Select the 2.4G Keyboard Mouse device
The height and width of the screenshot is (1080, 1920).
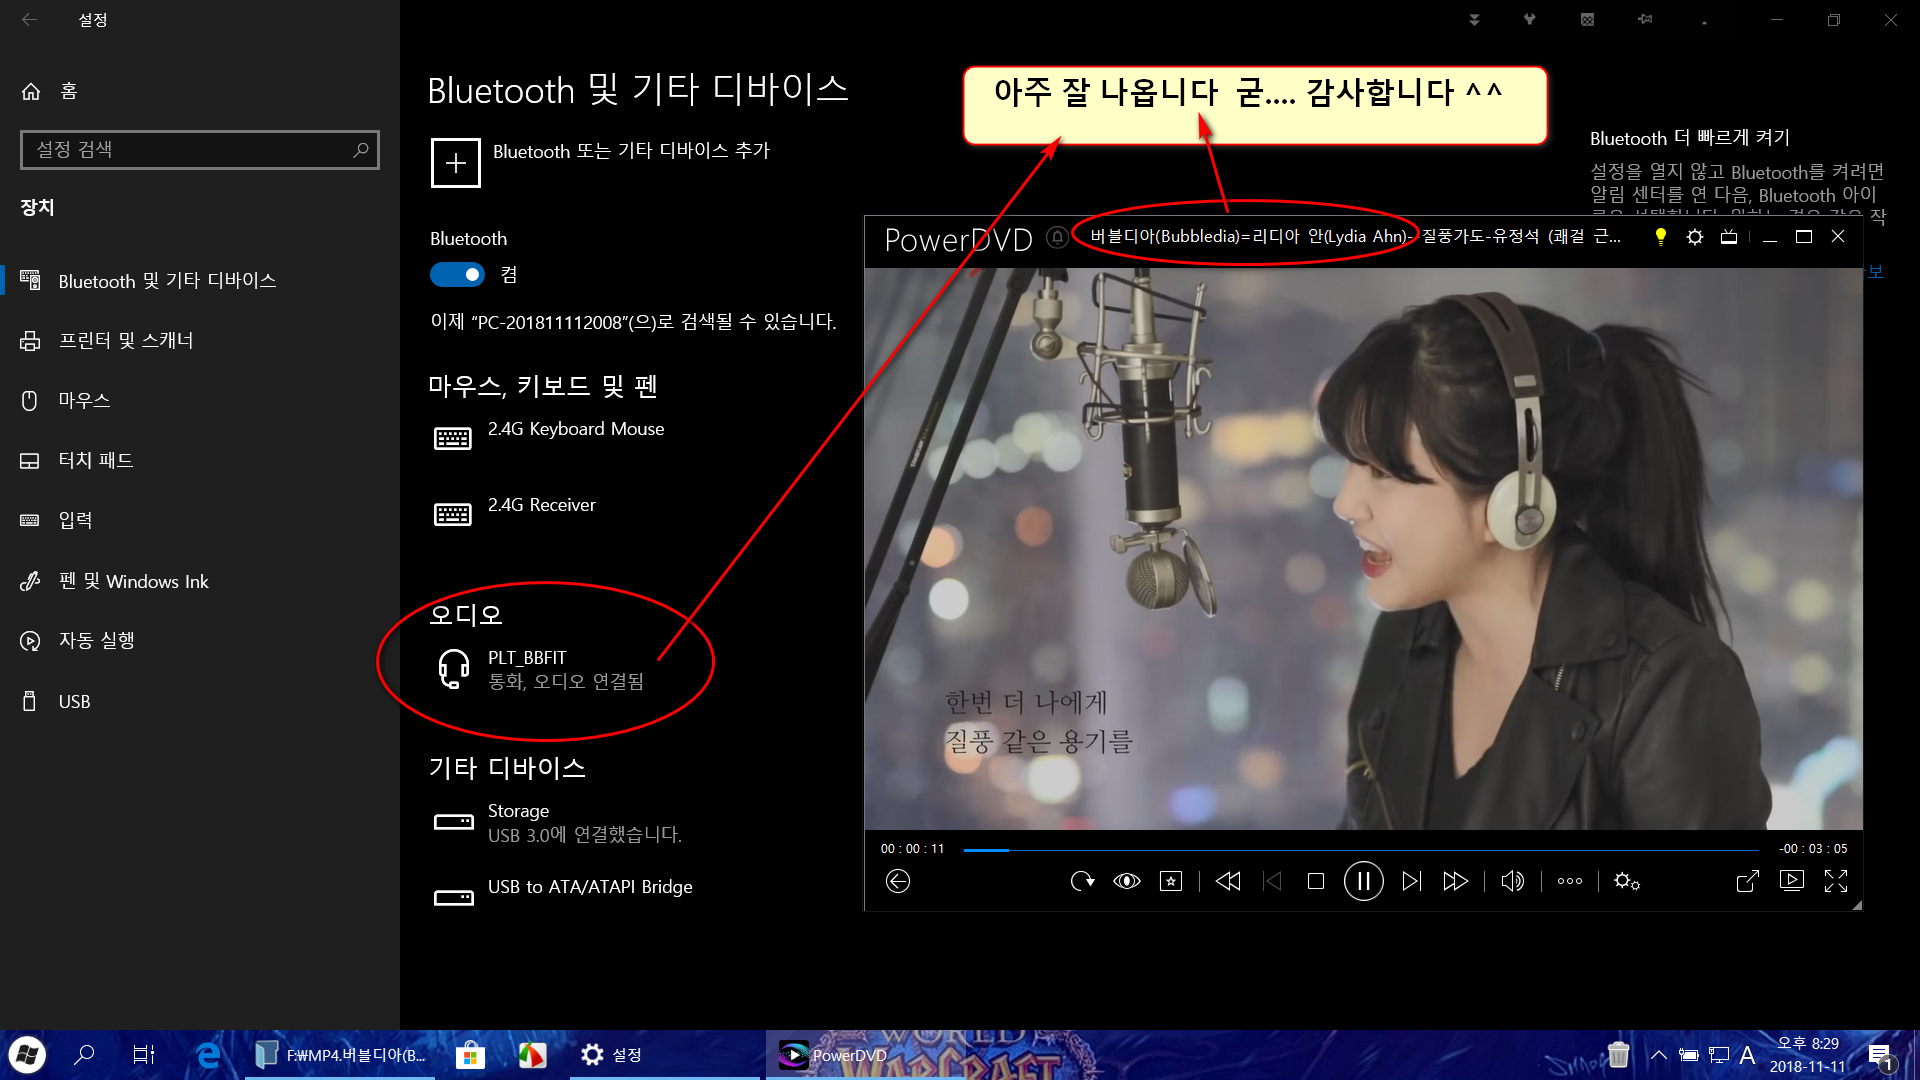[x=549, y=438]
